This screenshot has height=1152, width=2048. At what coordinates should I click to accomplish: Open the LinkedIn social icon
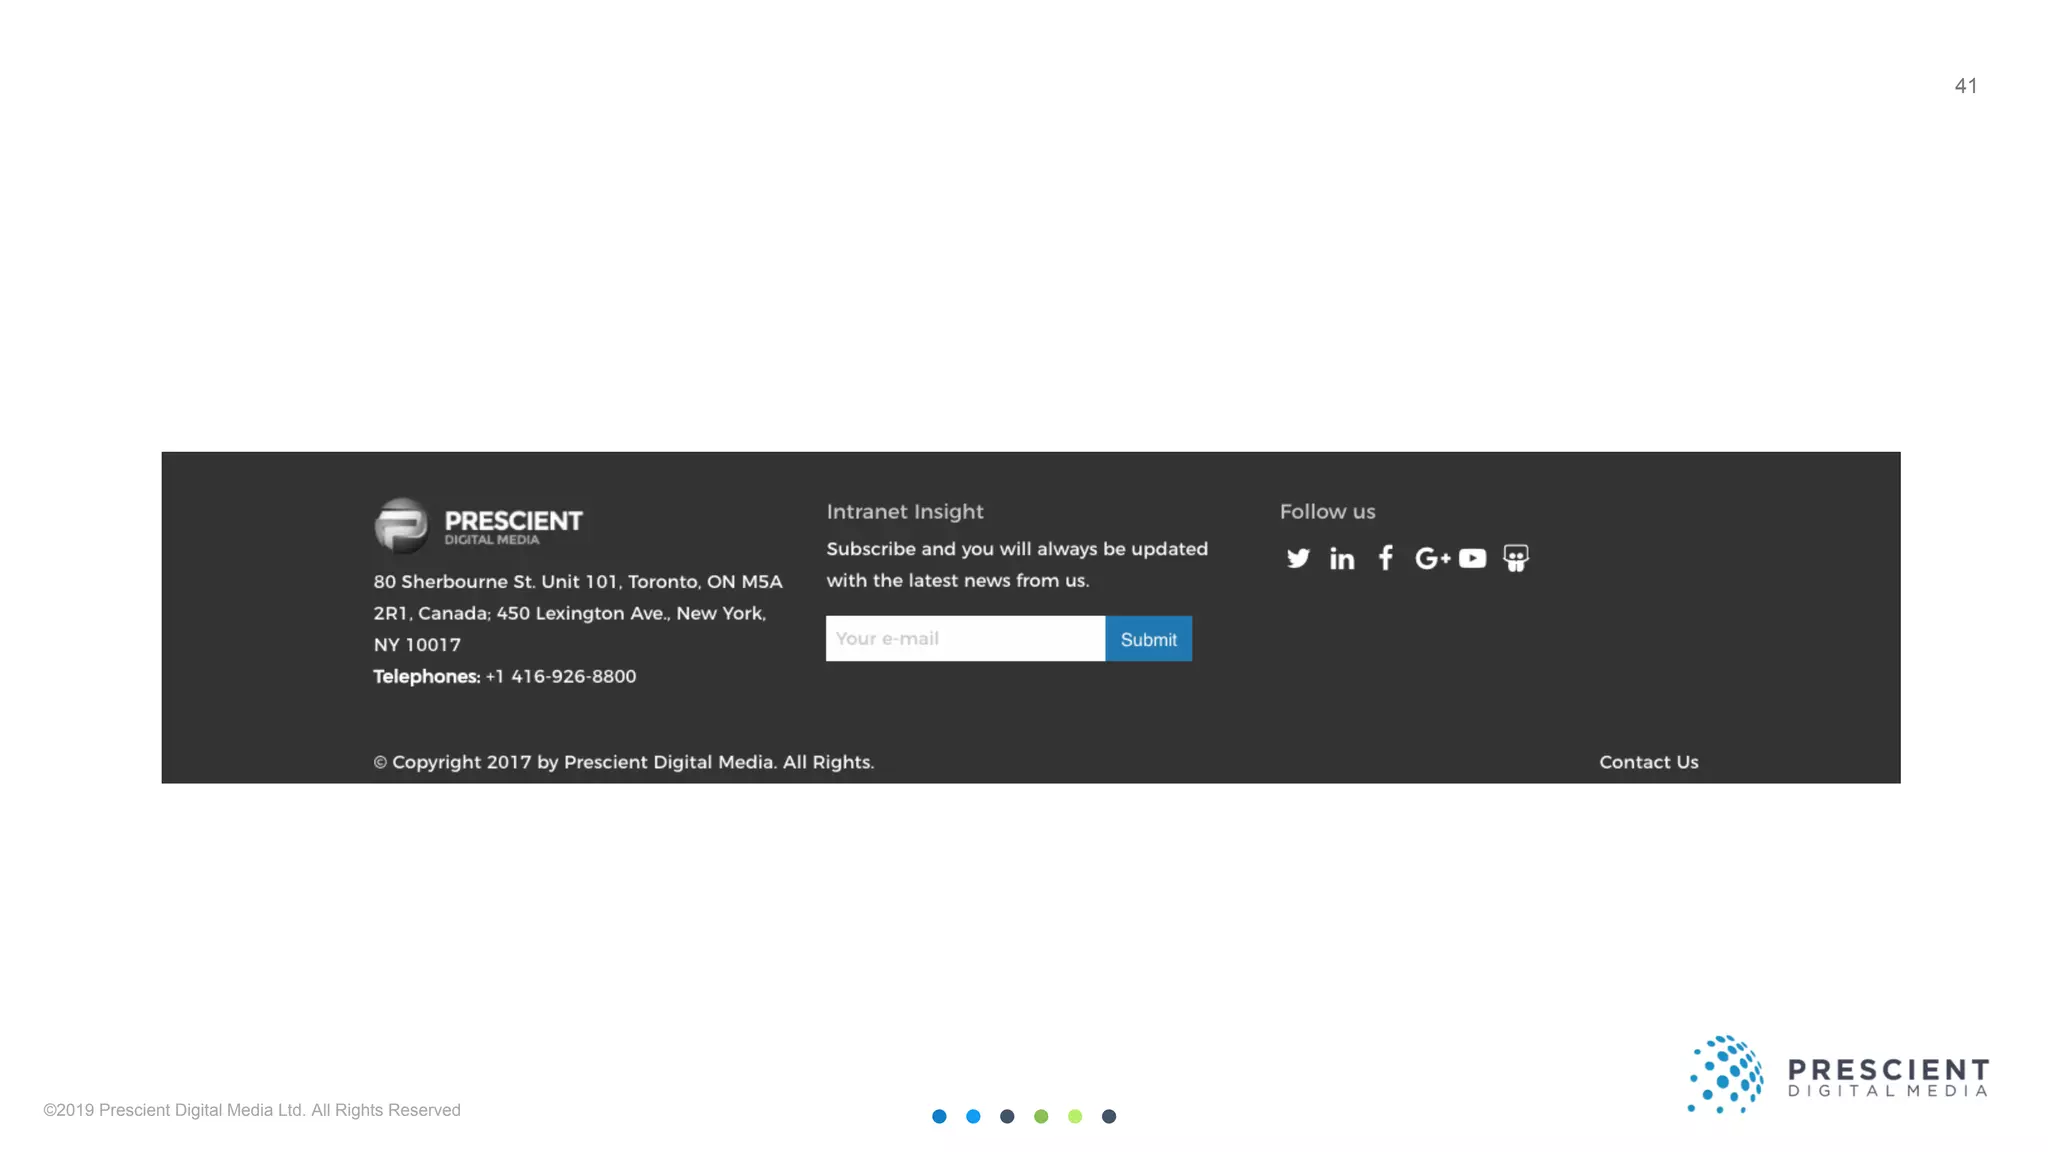coord(1342,558)
